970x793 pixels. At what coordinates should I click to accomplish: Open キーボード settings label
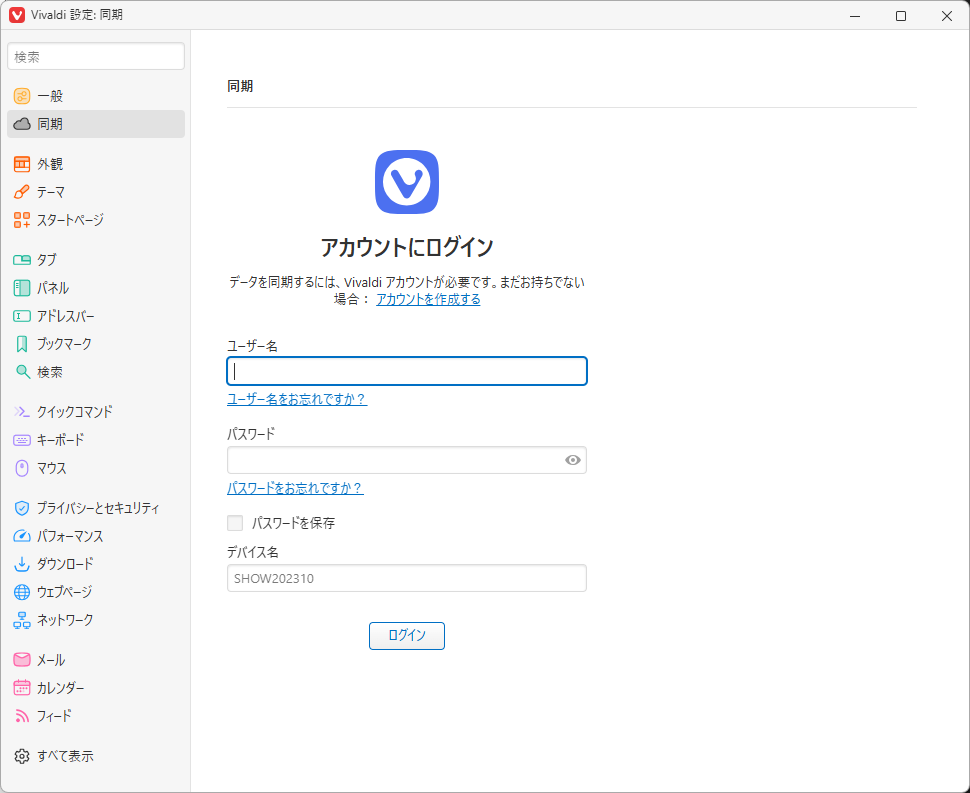(x=61, y=440)
